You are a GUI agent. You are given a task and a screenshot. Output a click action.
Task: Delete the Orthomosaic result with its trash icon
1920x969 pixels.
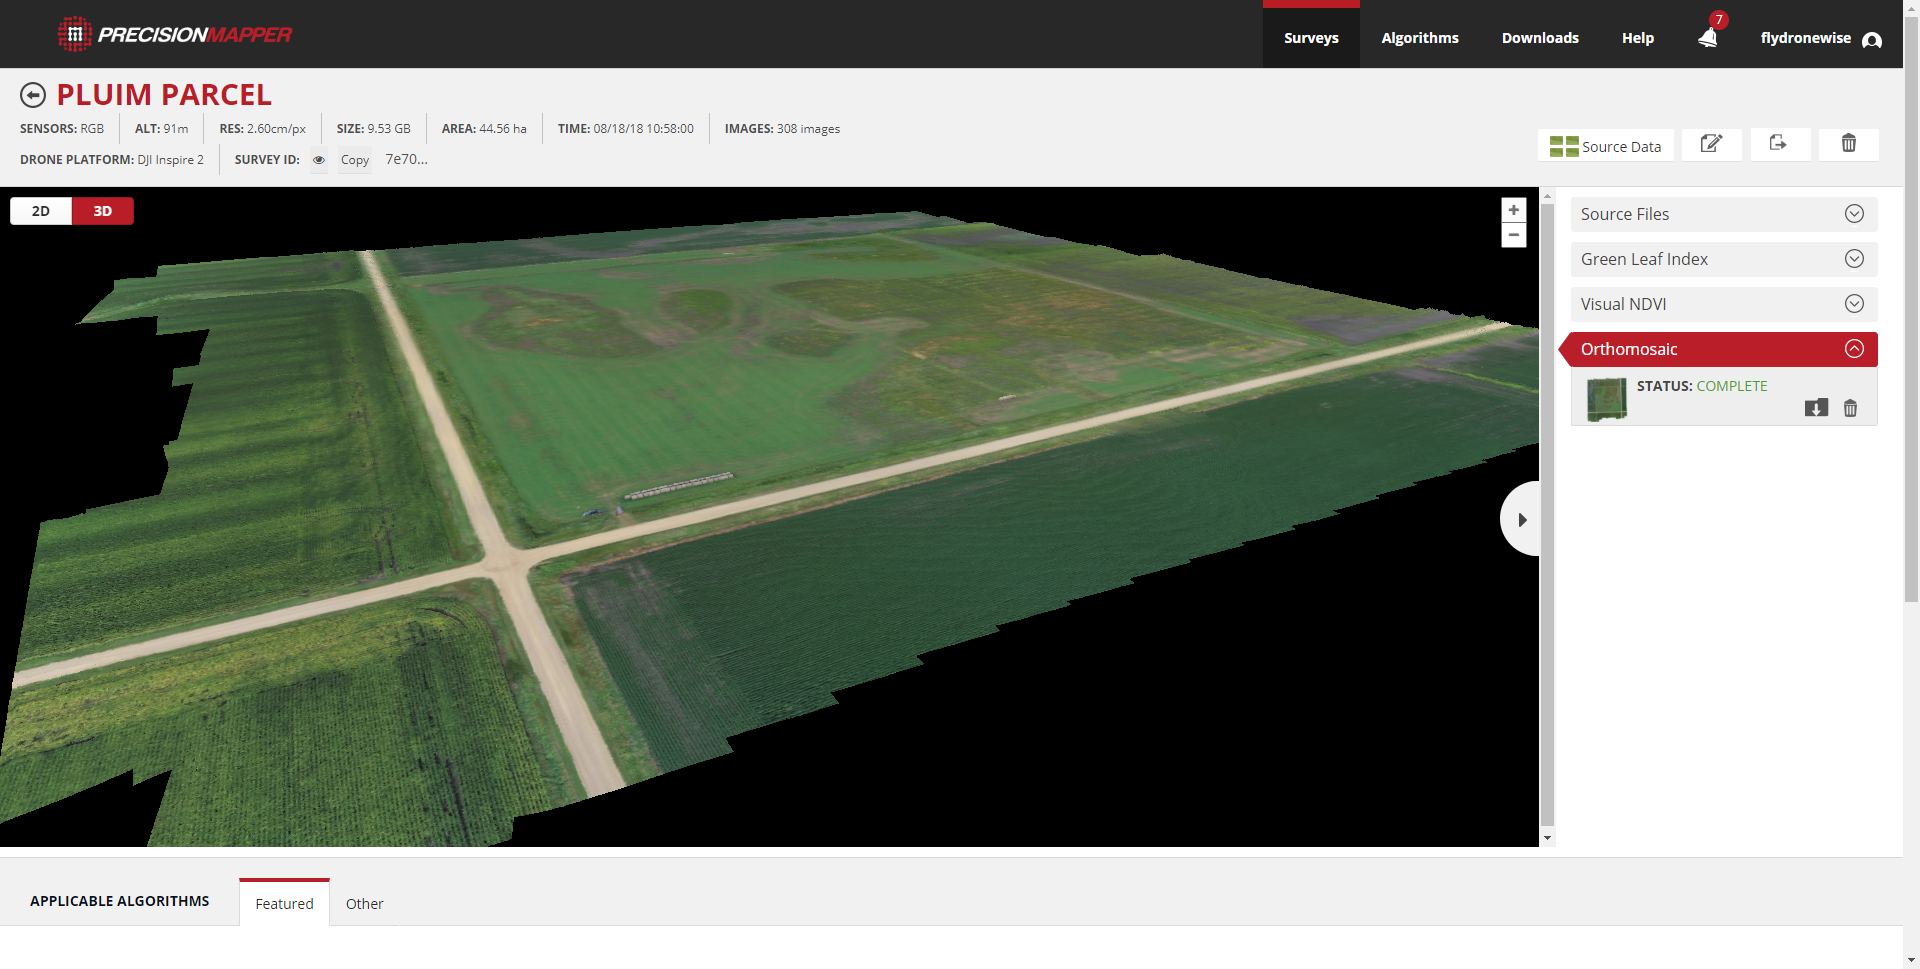pos(1850,408)
